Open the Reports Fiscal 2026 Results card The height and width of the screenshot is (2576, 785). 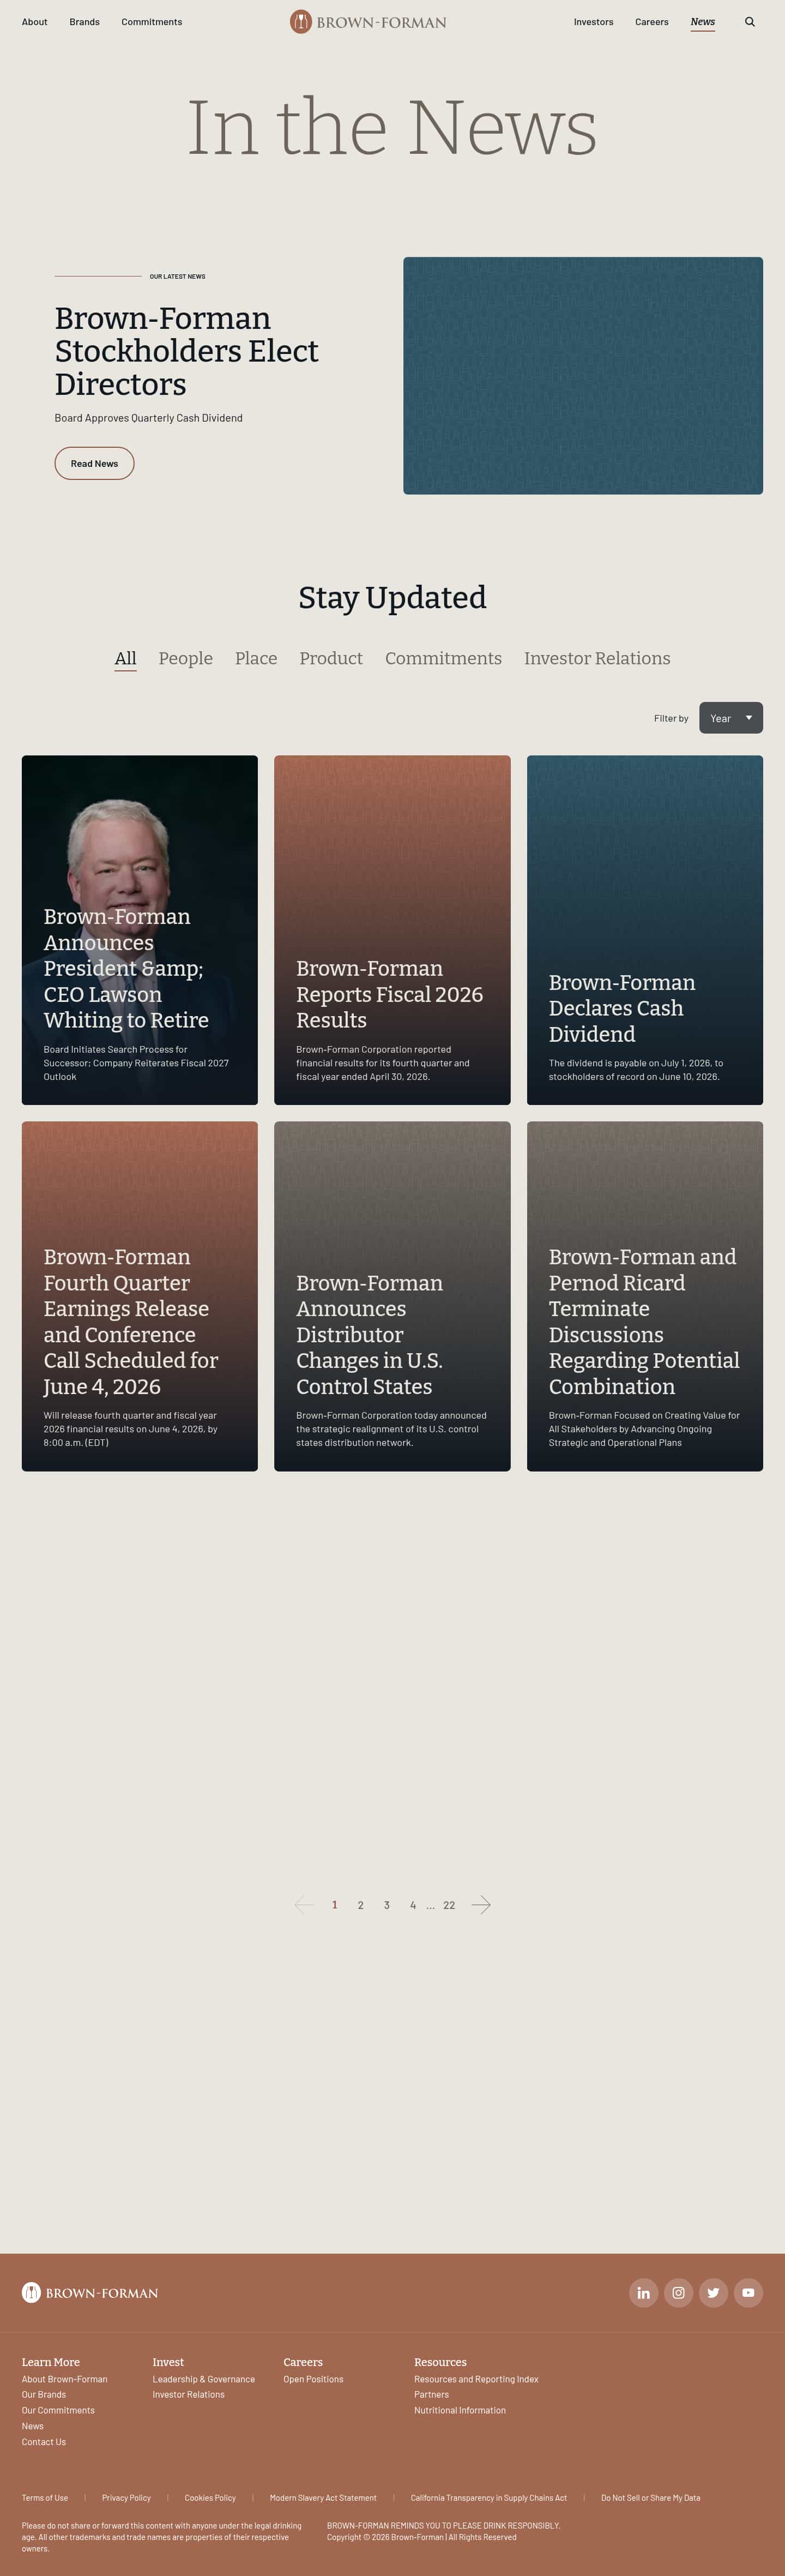(392, 930)
